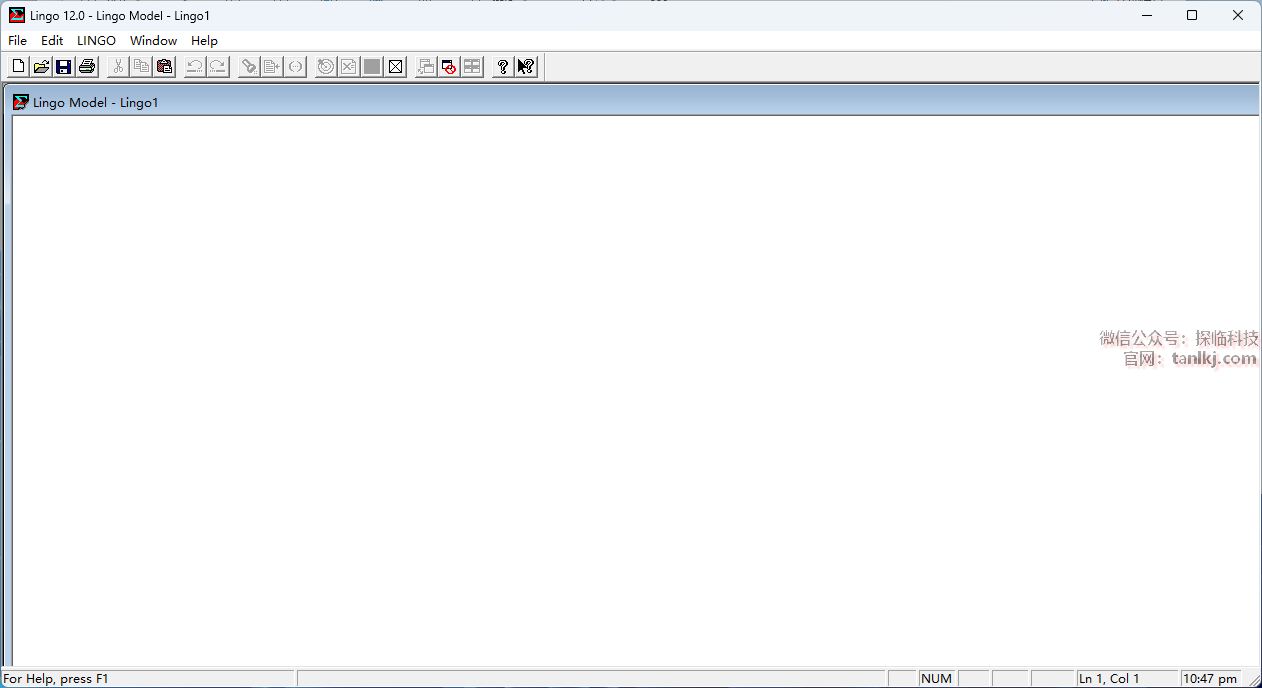Print the model using printer icon

coord(87,67)
